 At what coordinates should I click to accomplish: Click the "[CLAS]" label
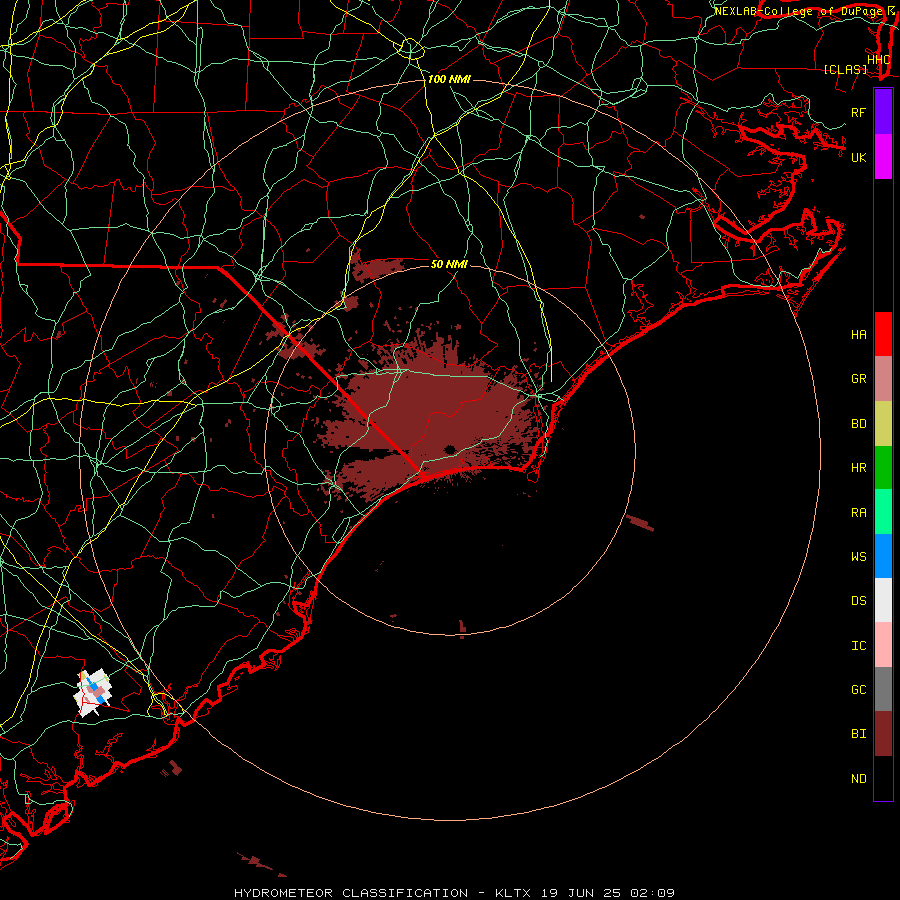pos(845,69)
